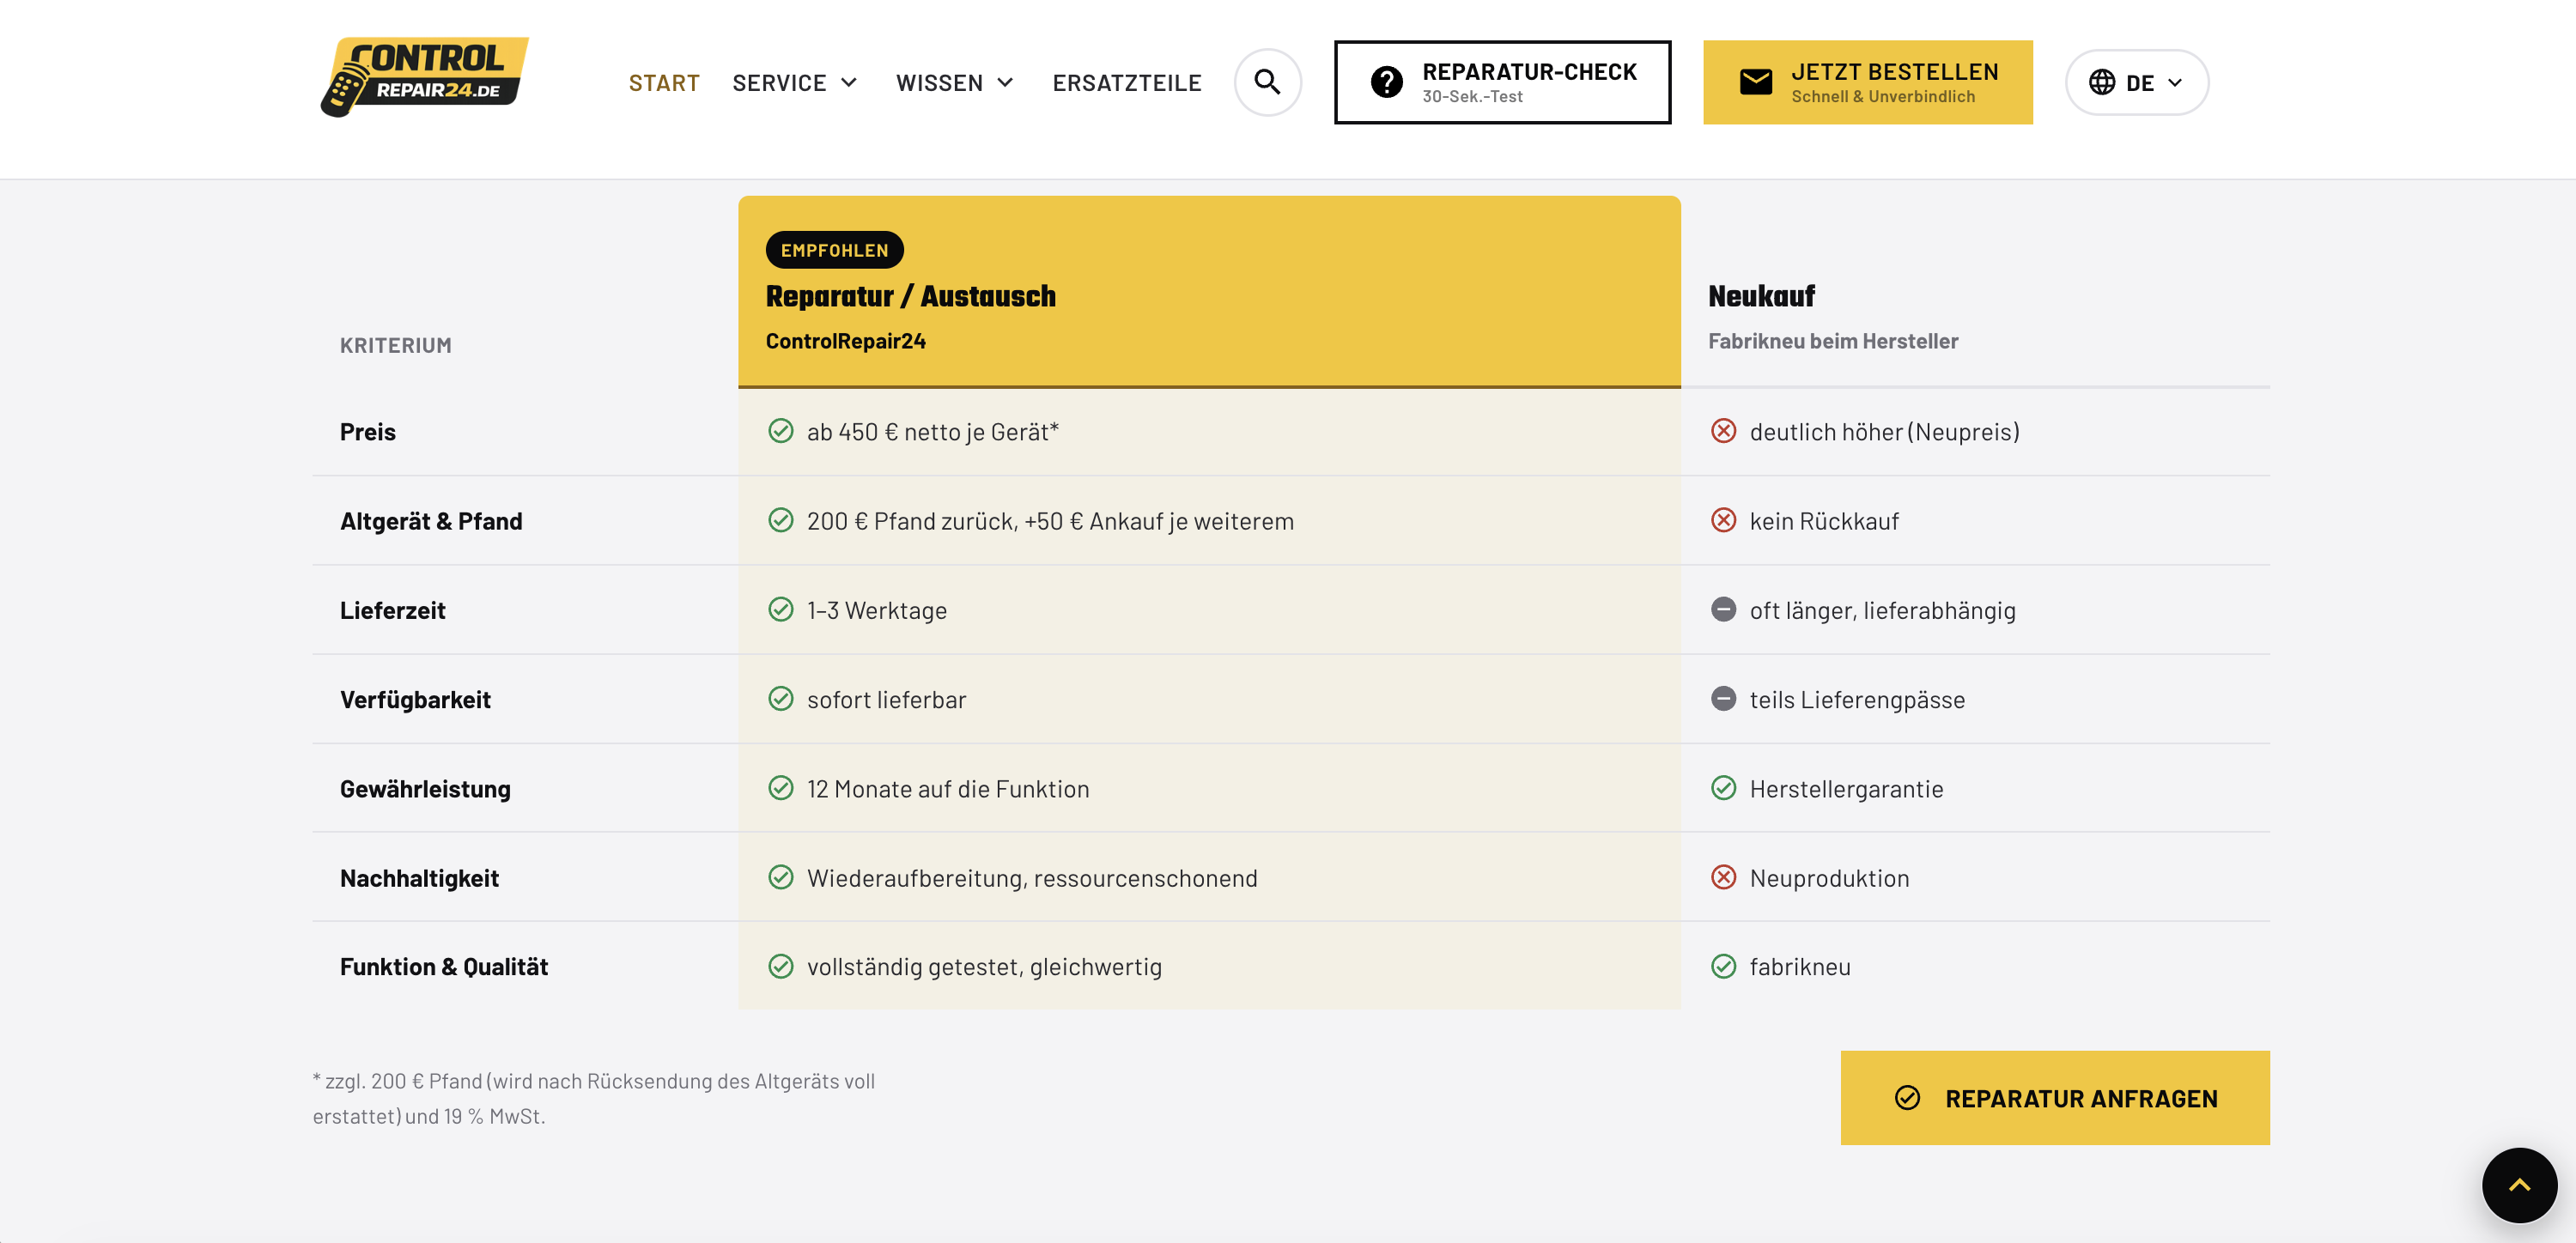Click the 'Altgerät & Pfand' row label
The height and width of the screenshot is (1243, 2576).
click(431, 521)
